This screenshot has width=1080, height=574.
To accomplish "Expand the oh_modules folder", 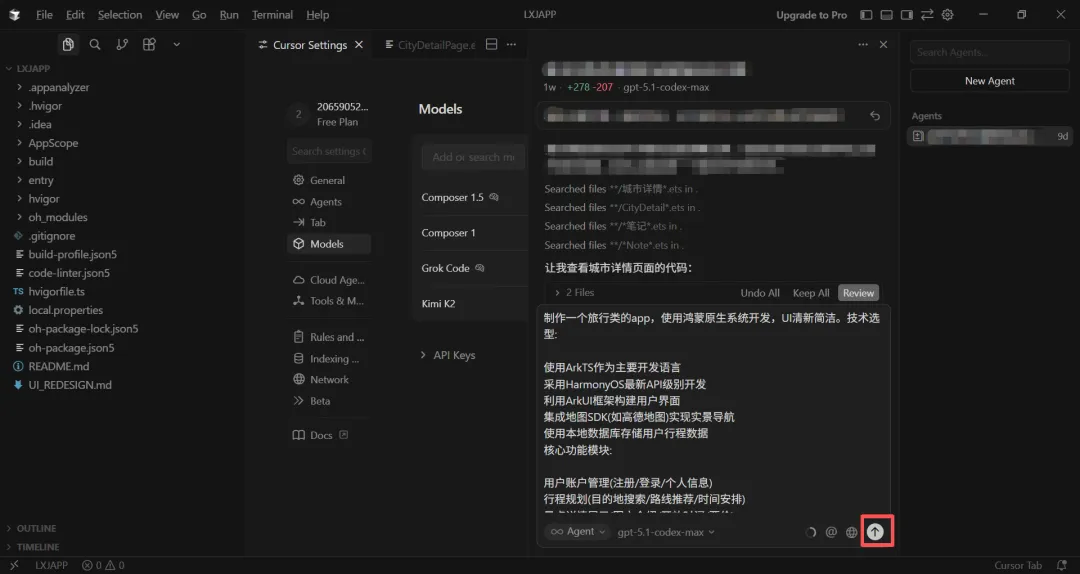I will [58, 217].
